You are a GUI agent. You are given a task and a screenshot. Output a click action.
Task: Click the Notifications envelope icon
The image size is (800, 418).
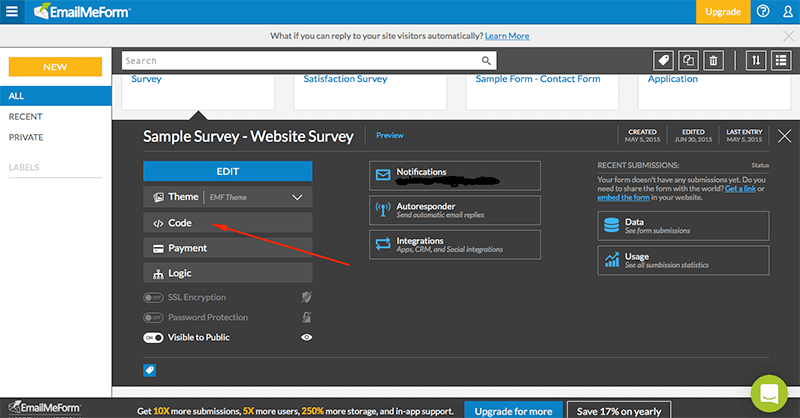coord(383,175)
